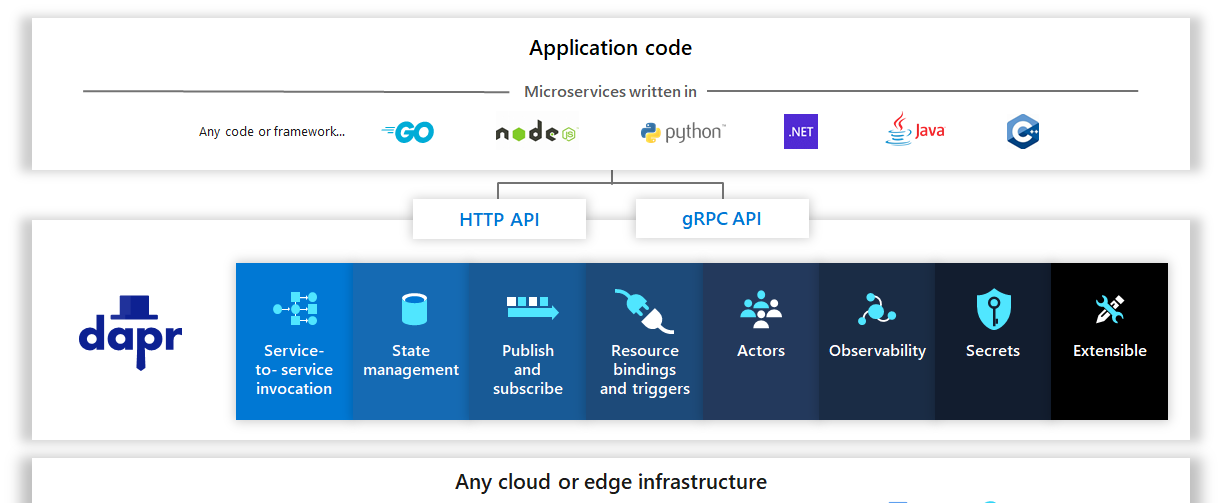Click the "Actors" label

(761, 351)
